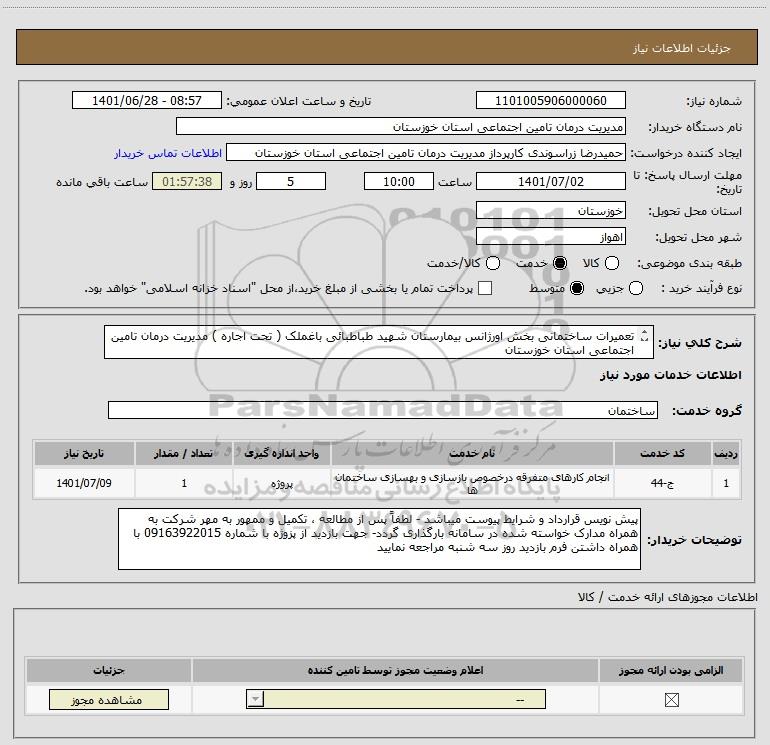Select the کالا radio button

coord(612,263)
